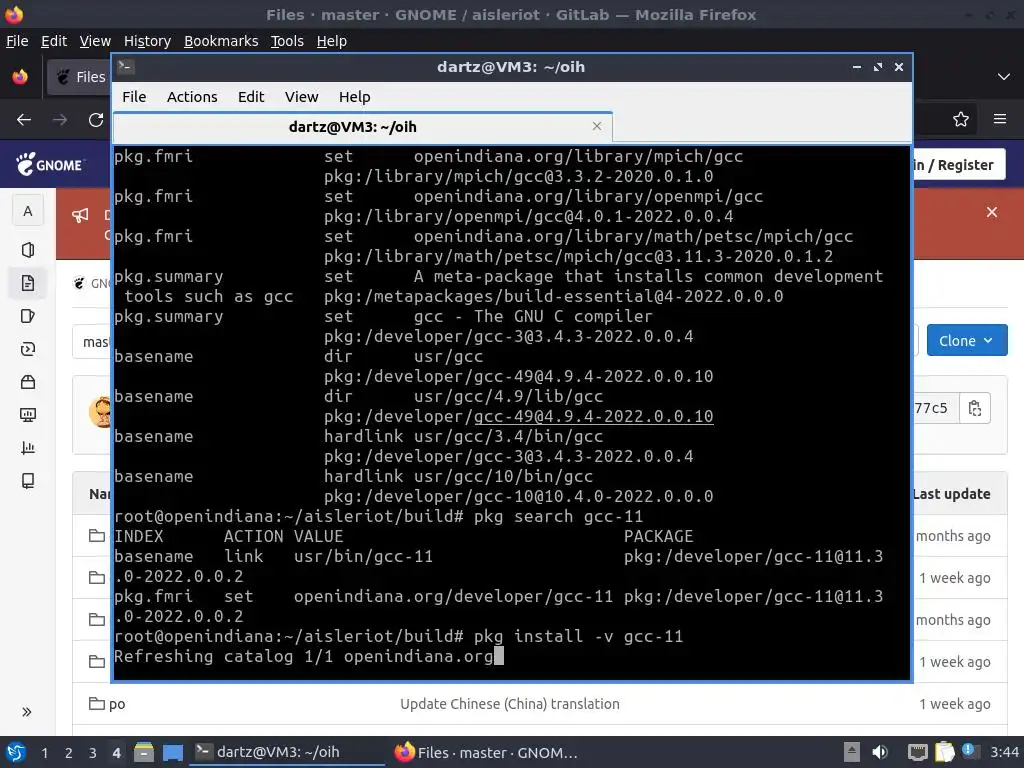Open the Clone dropdown button

pyautogui.click(x=967, y=341)
